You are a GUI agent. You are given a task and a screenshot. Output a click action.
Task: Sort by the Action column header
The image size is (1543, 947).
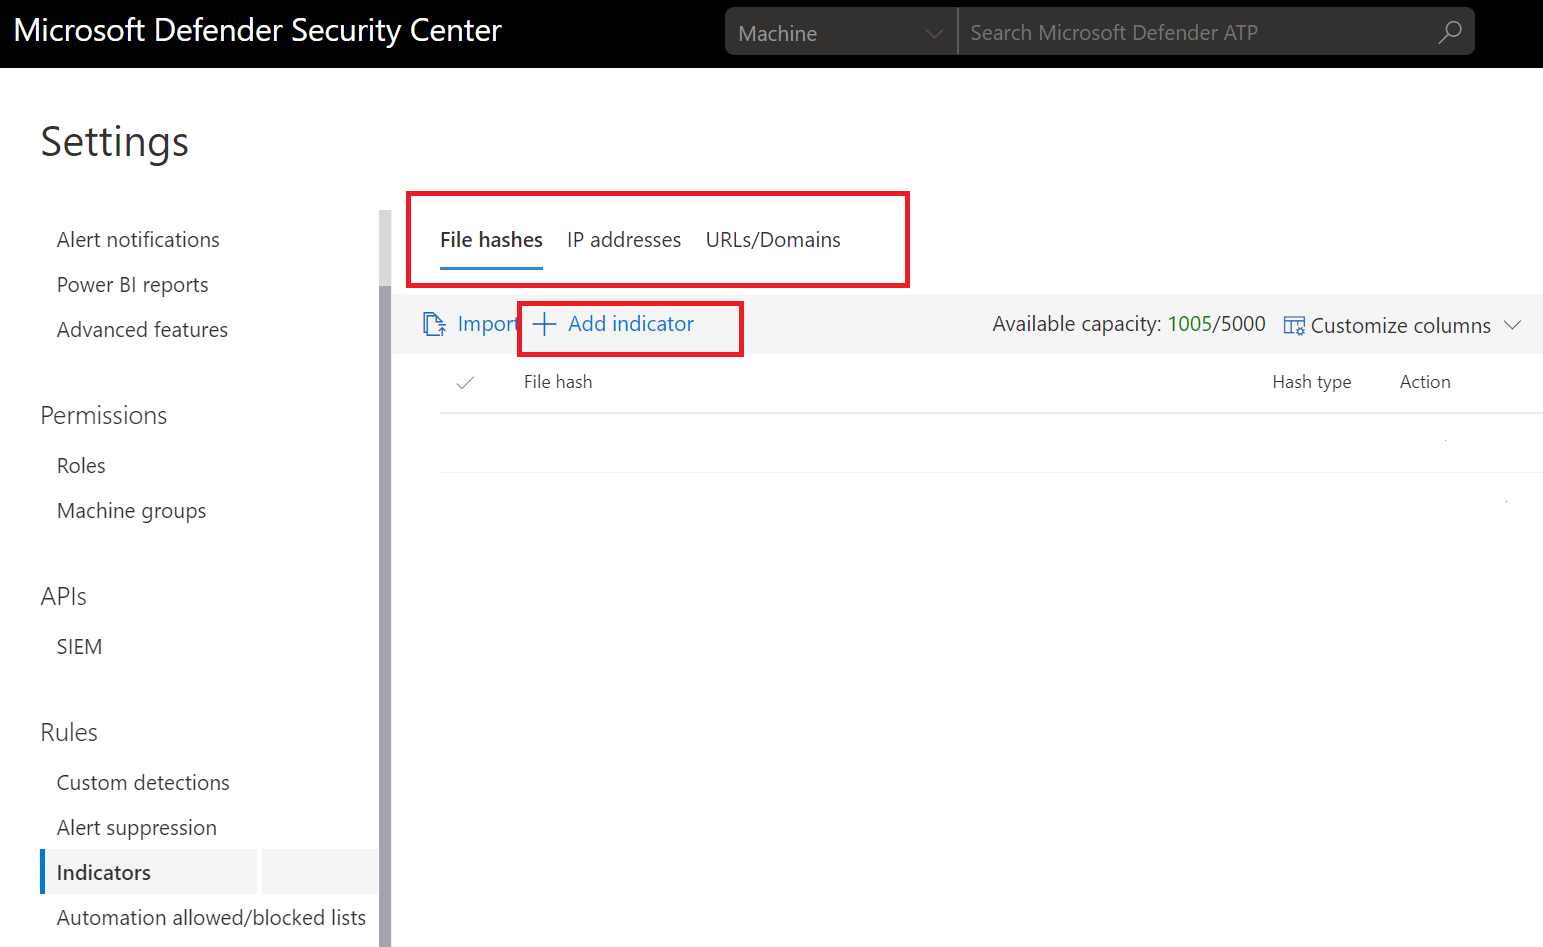point(1425,382)
